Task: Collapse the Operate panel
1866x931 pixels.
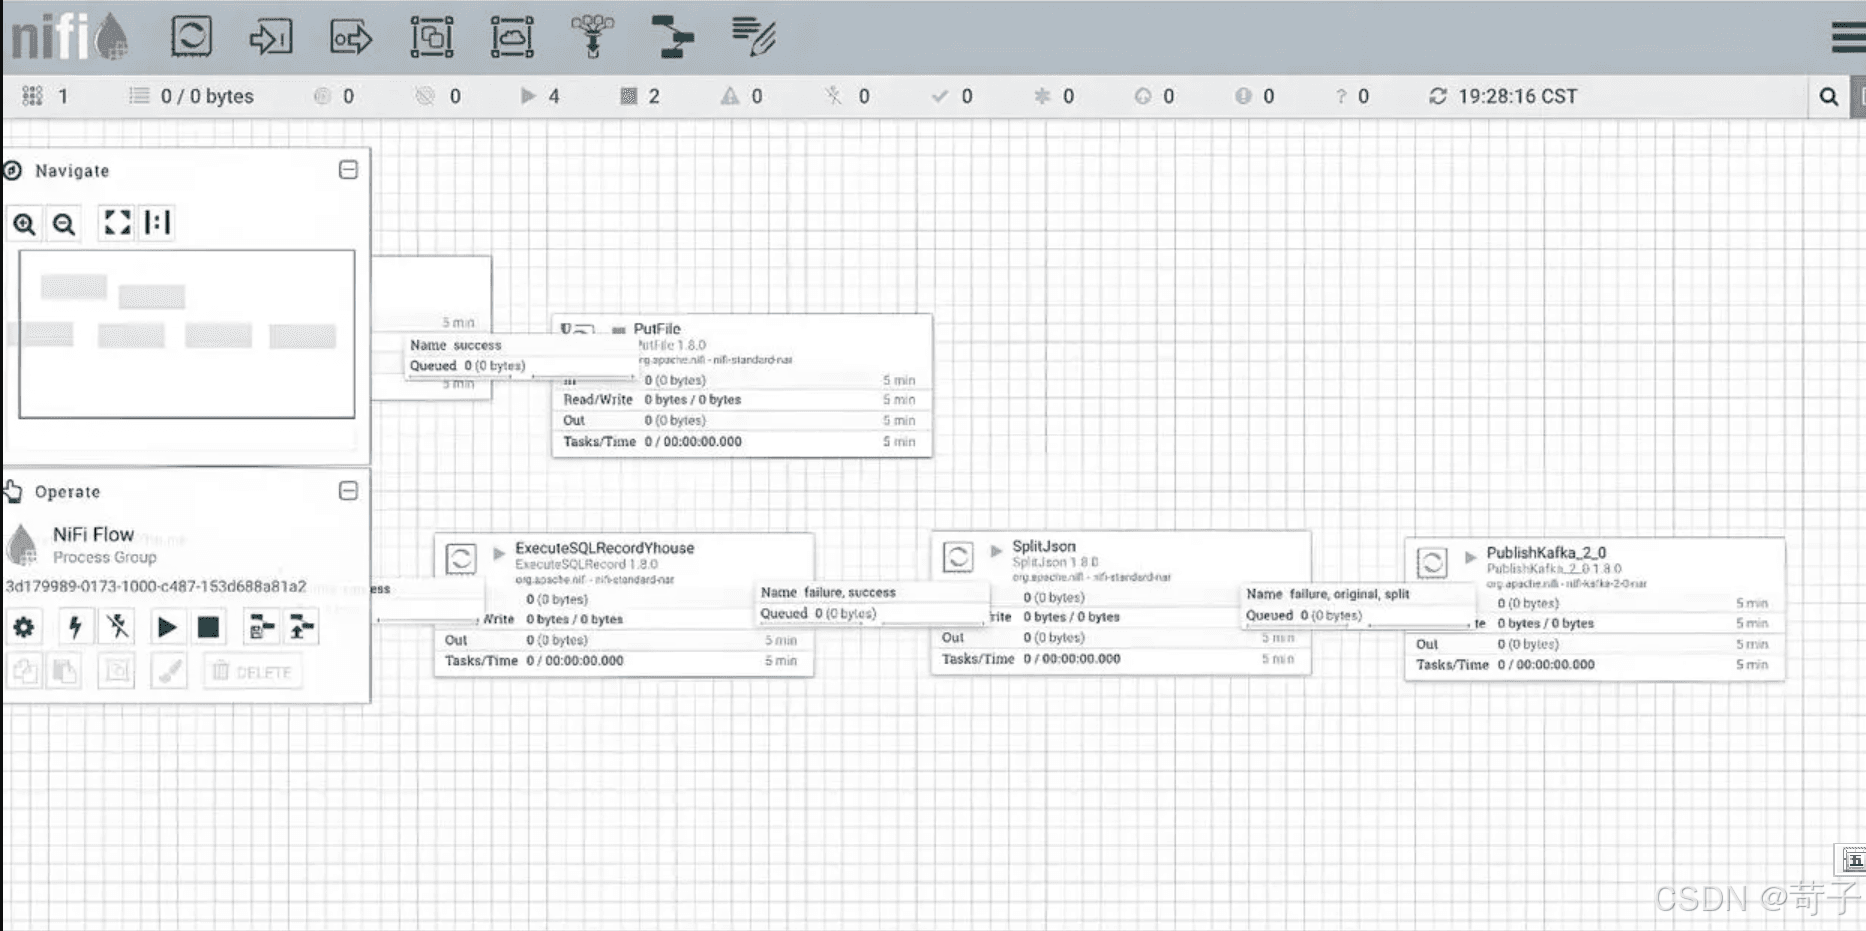Action: pyautogui.click(x=348, y=491)
